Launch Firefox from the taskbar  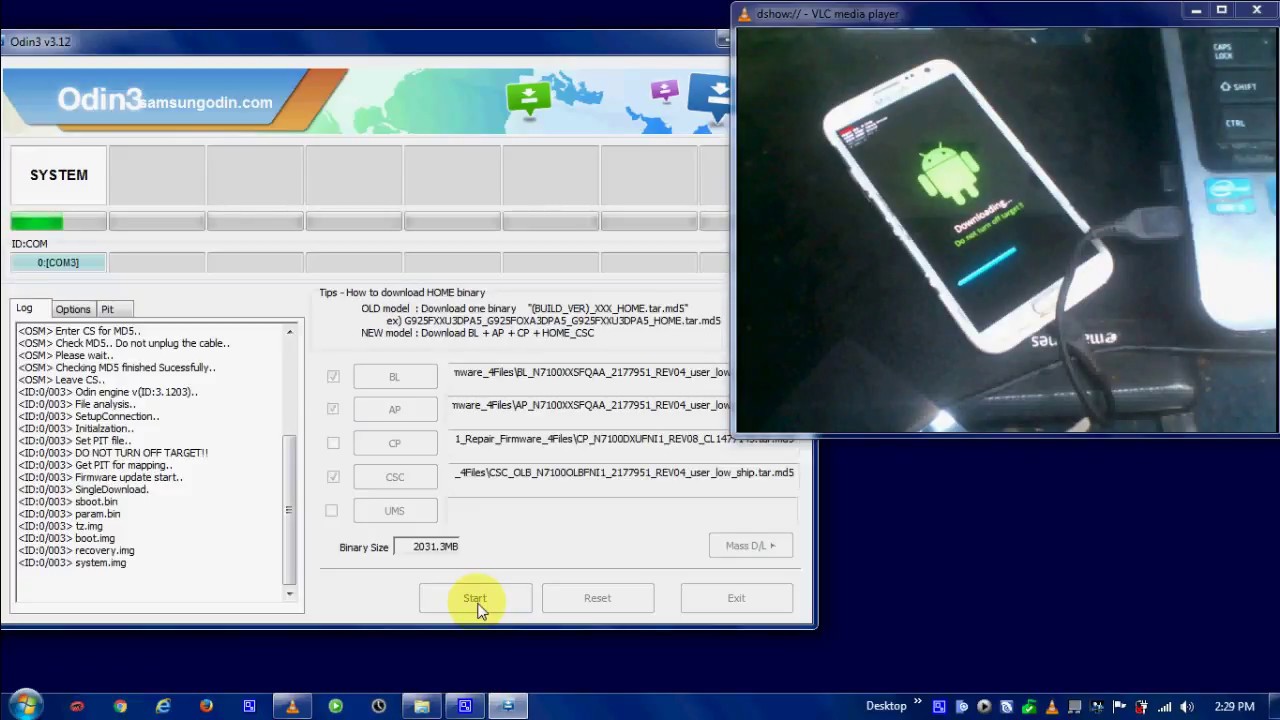206,706
